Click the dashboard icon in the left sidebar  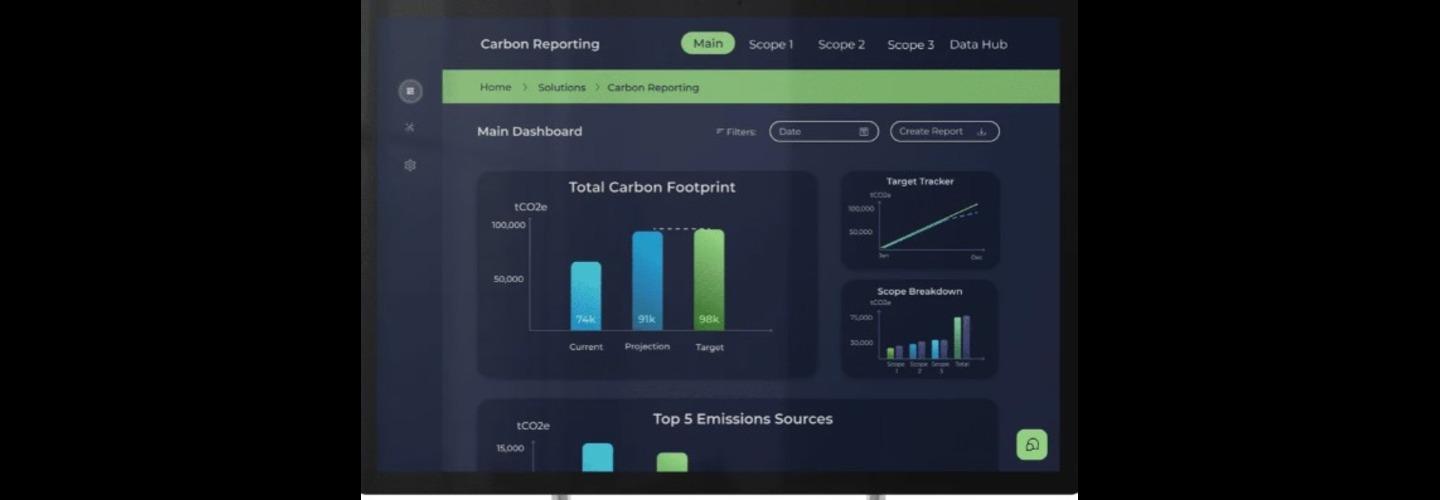pyautogui.click(x=410, y=91)
